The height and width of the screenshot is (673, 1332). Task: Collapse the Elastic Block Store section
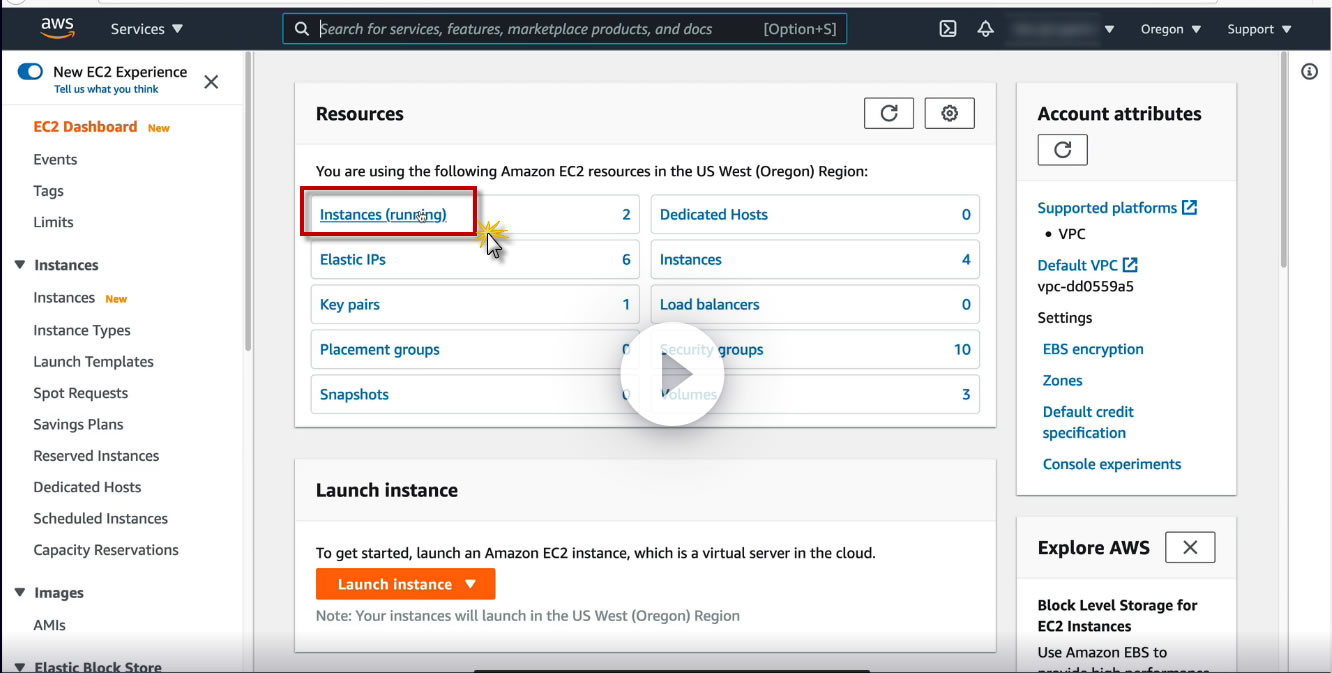[x=20, y=666]
